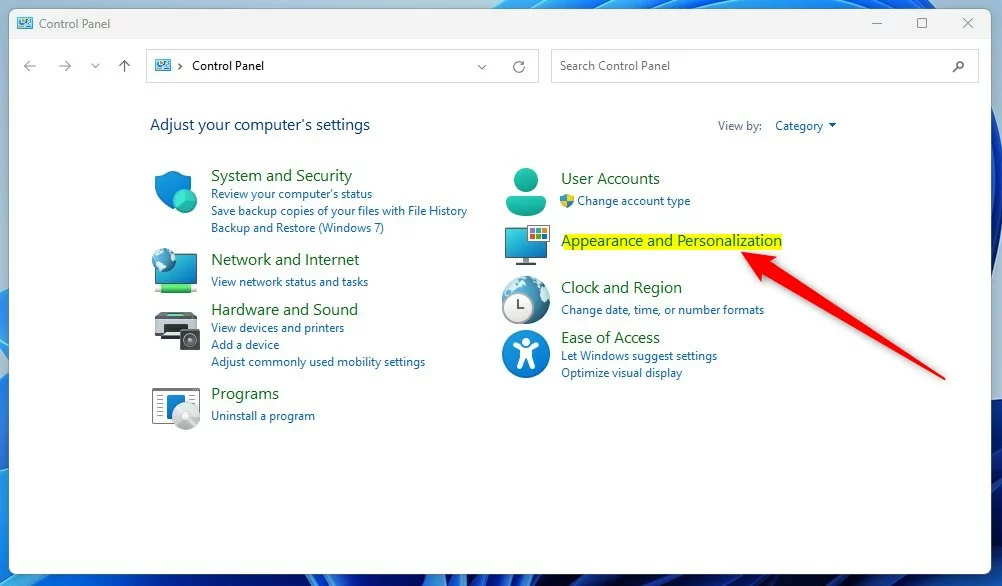Image resolution: width=1002 pixels, height=586 pixels.
Task: Go back with the back arrow
Action: [30, 66]
